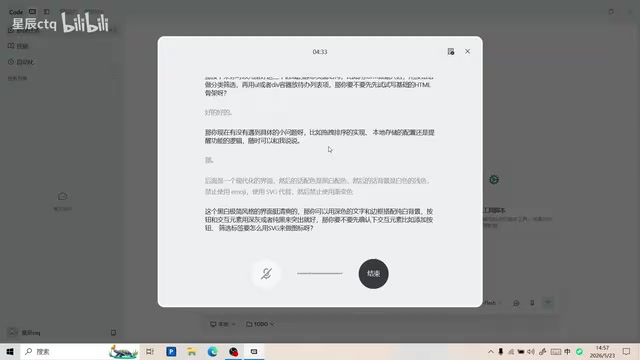Toggle the sidebar panel icon near Code
Viewport: 640px width, 360px height.
click(47, 11)
